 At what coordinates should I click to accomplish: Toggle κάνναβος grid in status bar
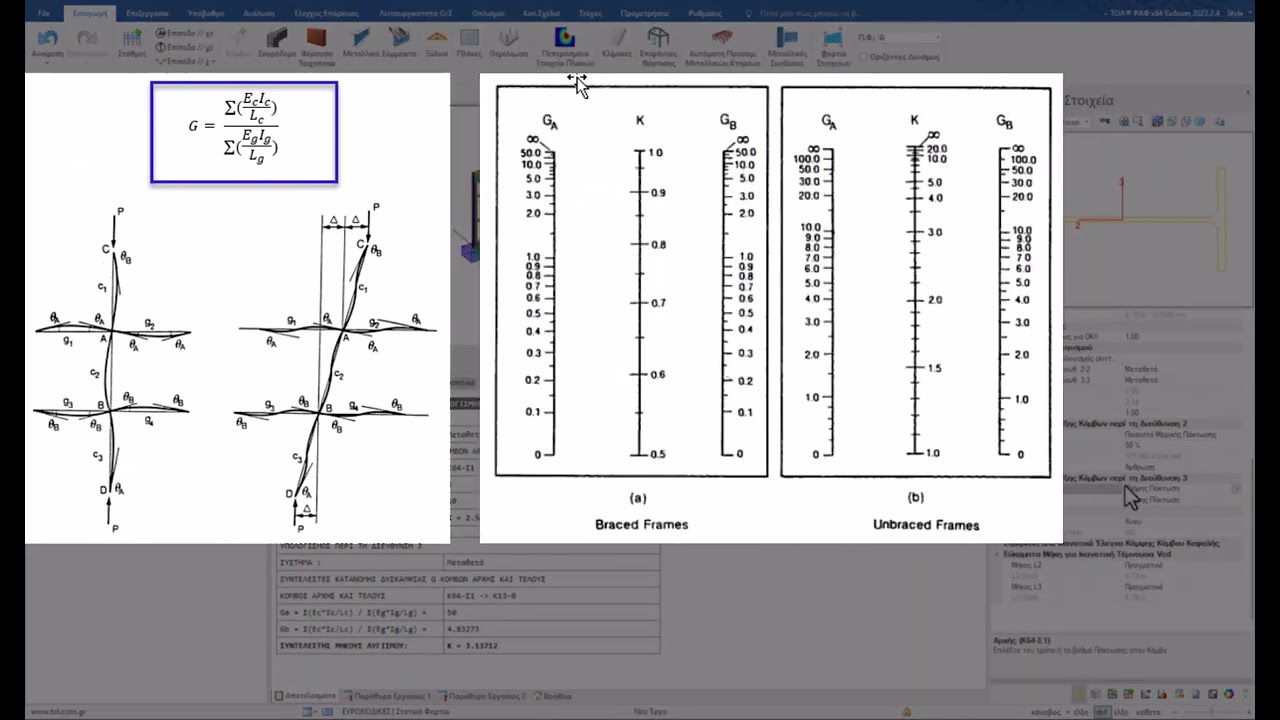click(1045, 712)
